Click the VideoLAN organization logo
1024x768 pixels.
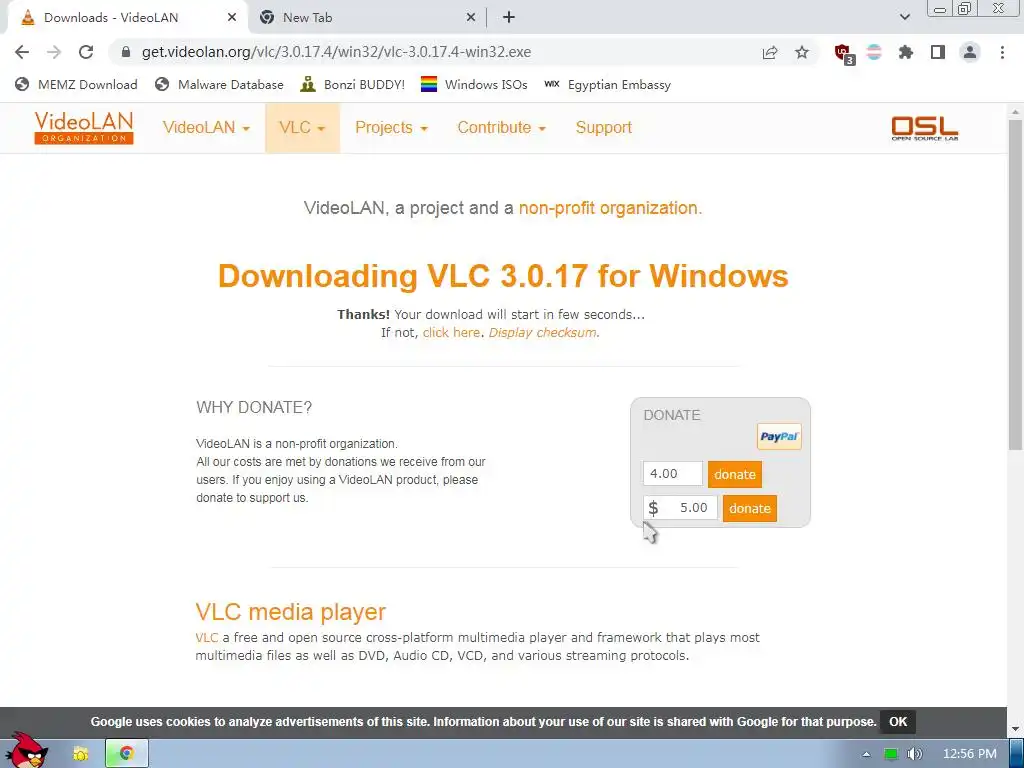pos(84,127)
